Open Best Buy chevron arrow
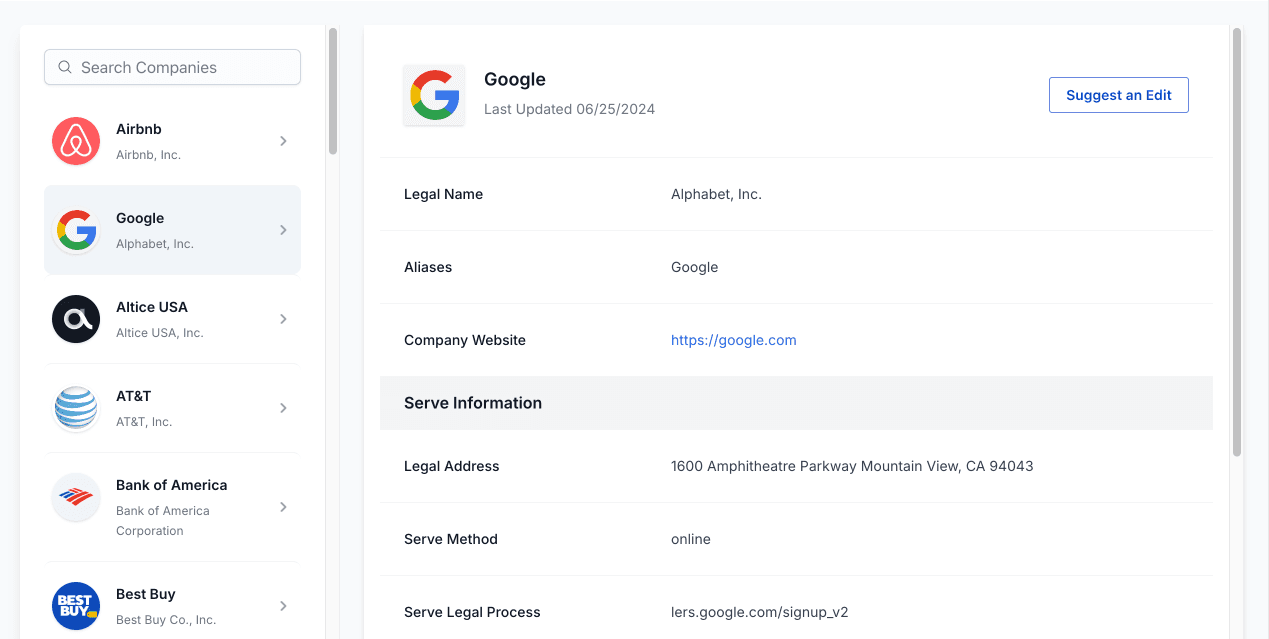 [x=283, y=606]
